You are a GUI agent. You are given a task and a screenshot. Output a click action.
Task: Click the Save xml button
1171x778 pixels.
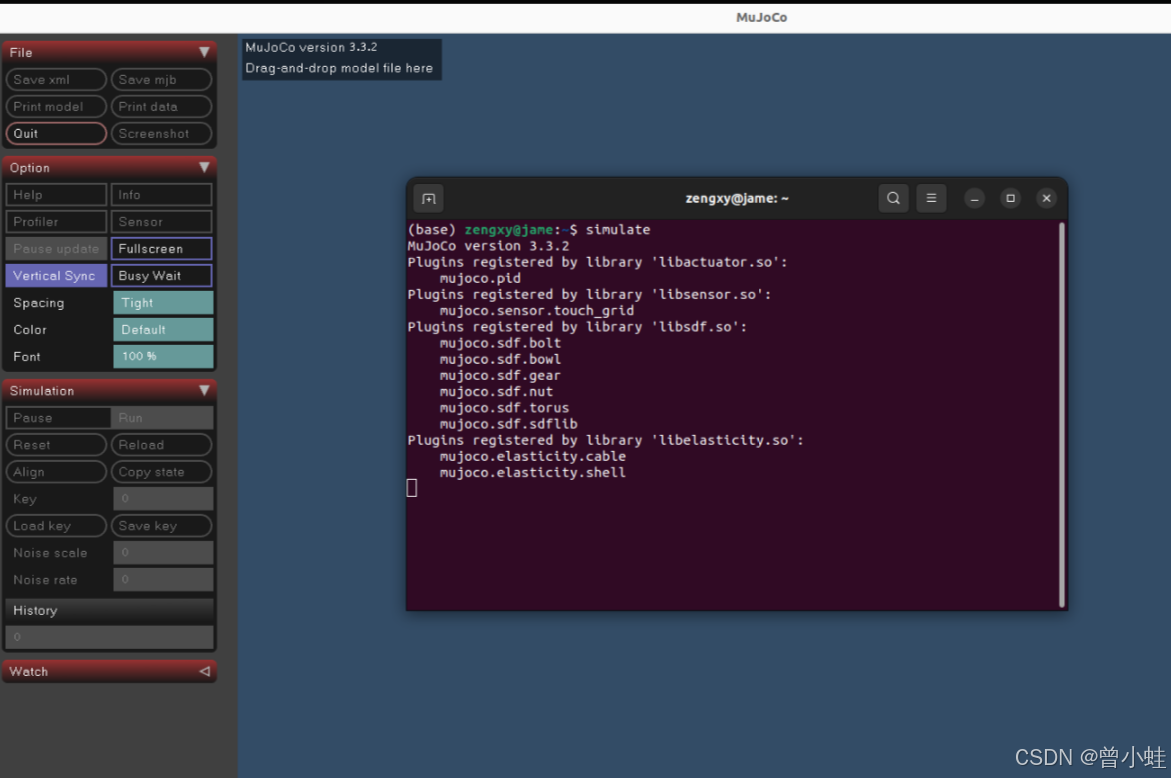pos(56,80)
